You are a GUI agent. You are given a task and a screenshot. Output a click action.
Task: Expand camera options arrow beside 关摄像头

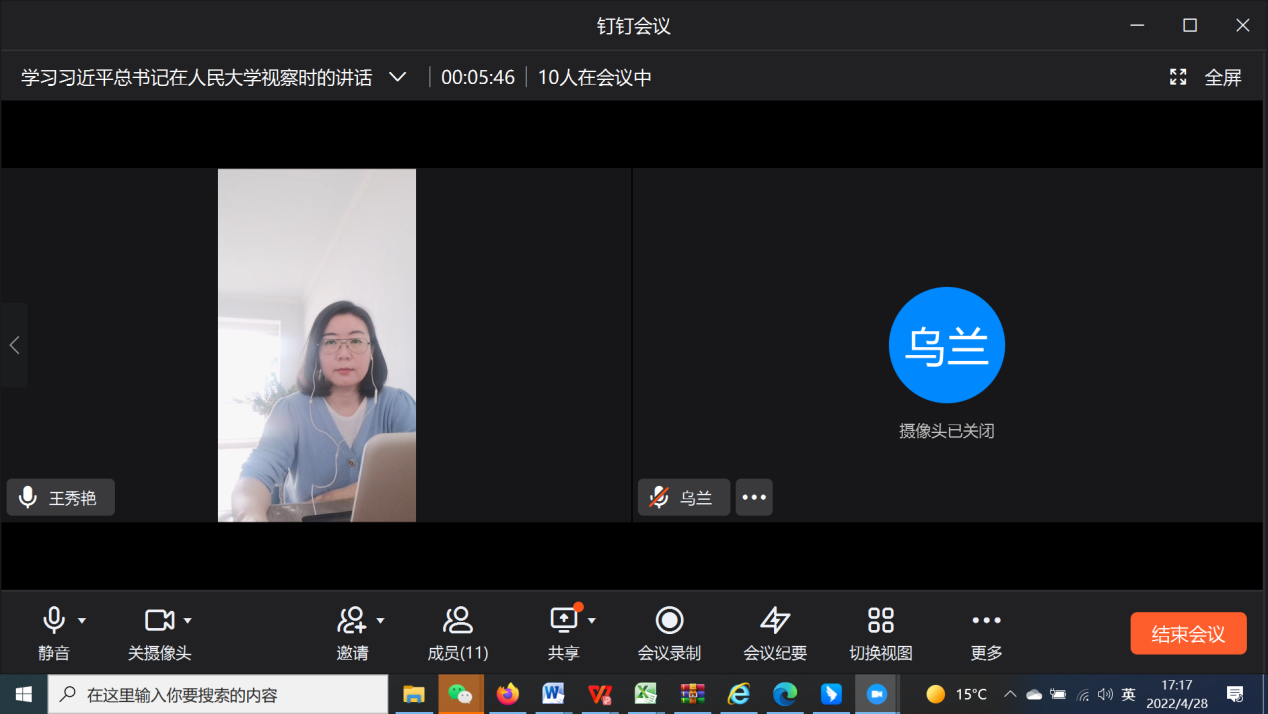point(187,621)
